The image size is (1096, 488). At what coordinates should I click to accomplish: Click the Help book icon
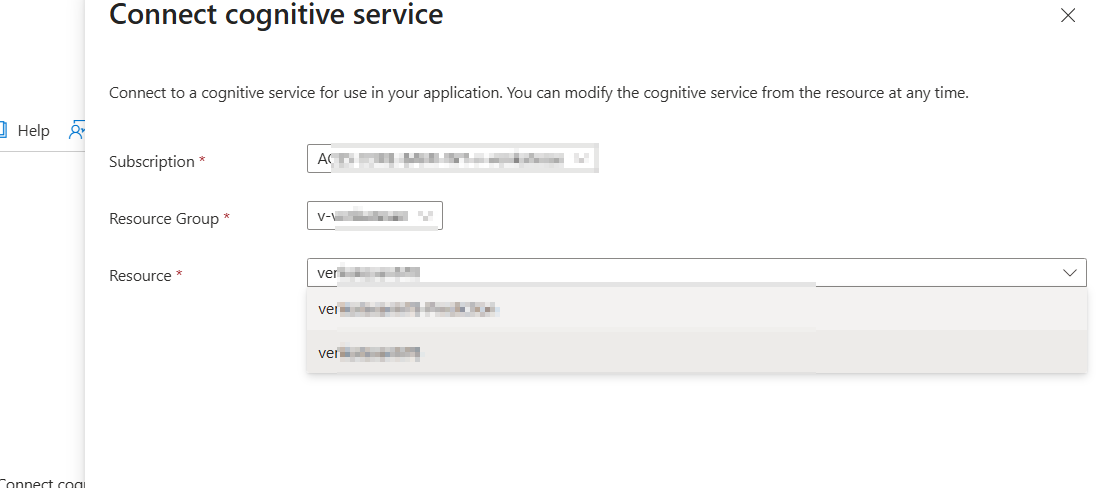tap(3, 130)
